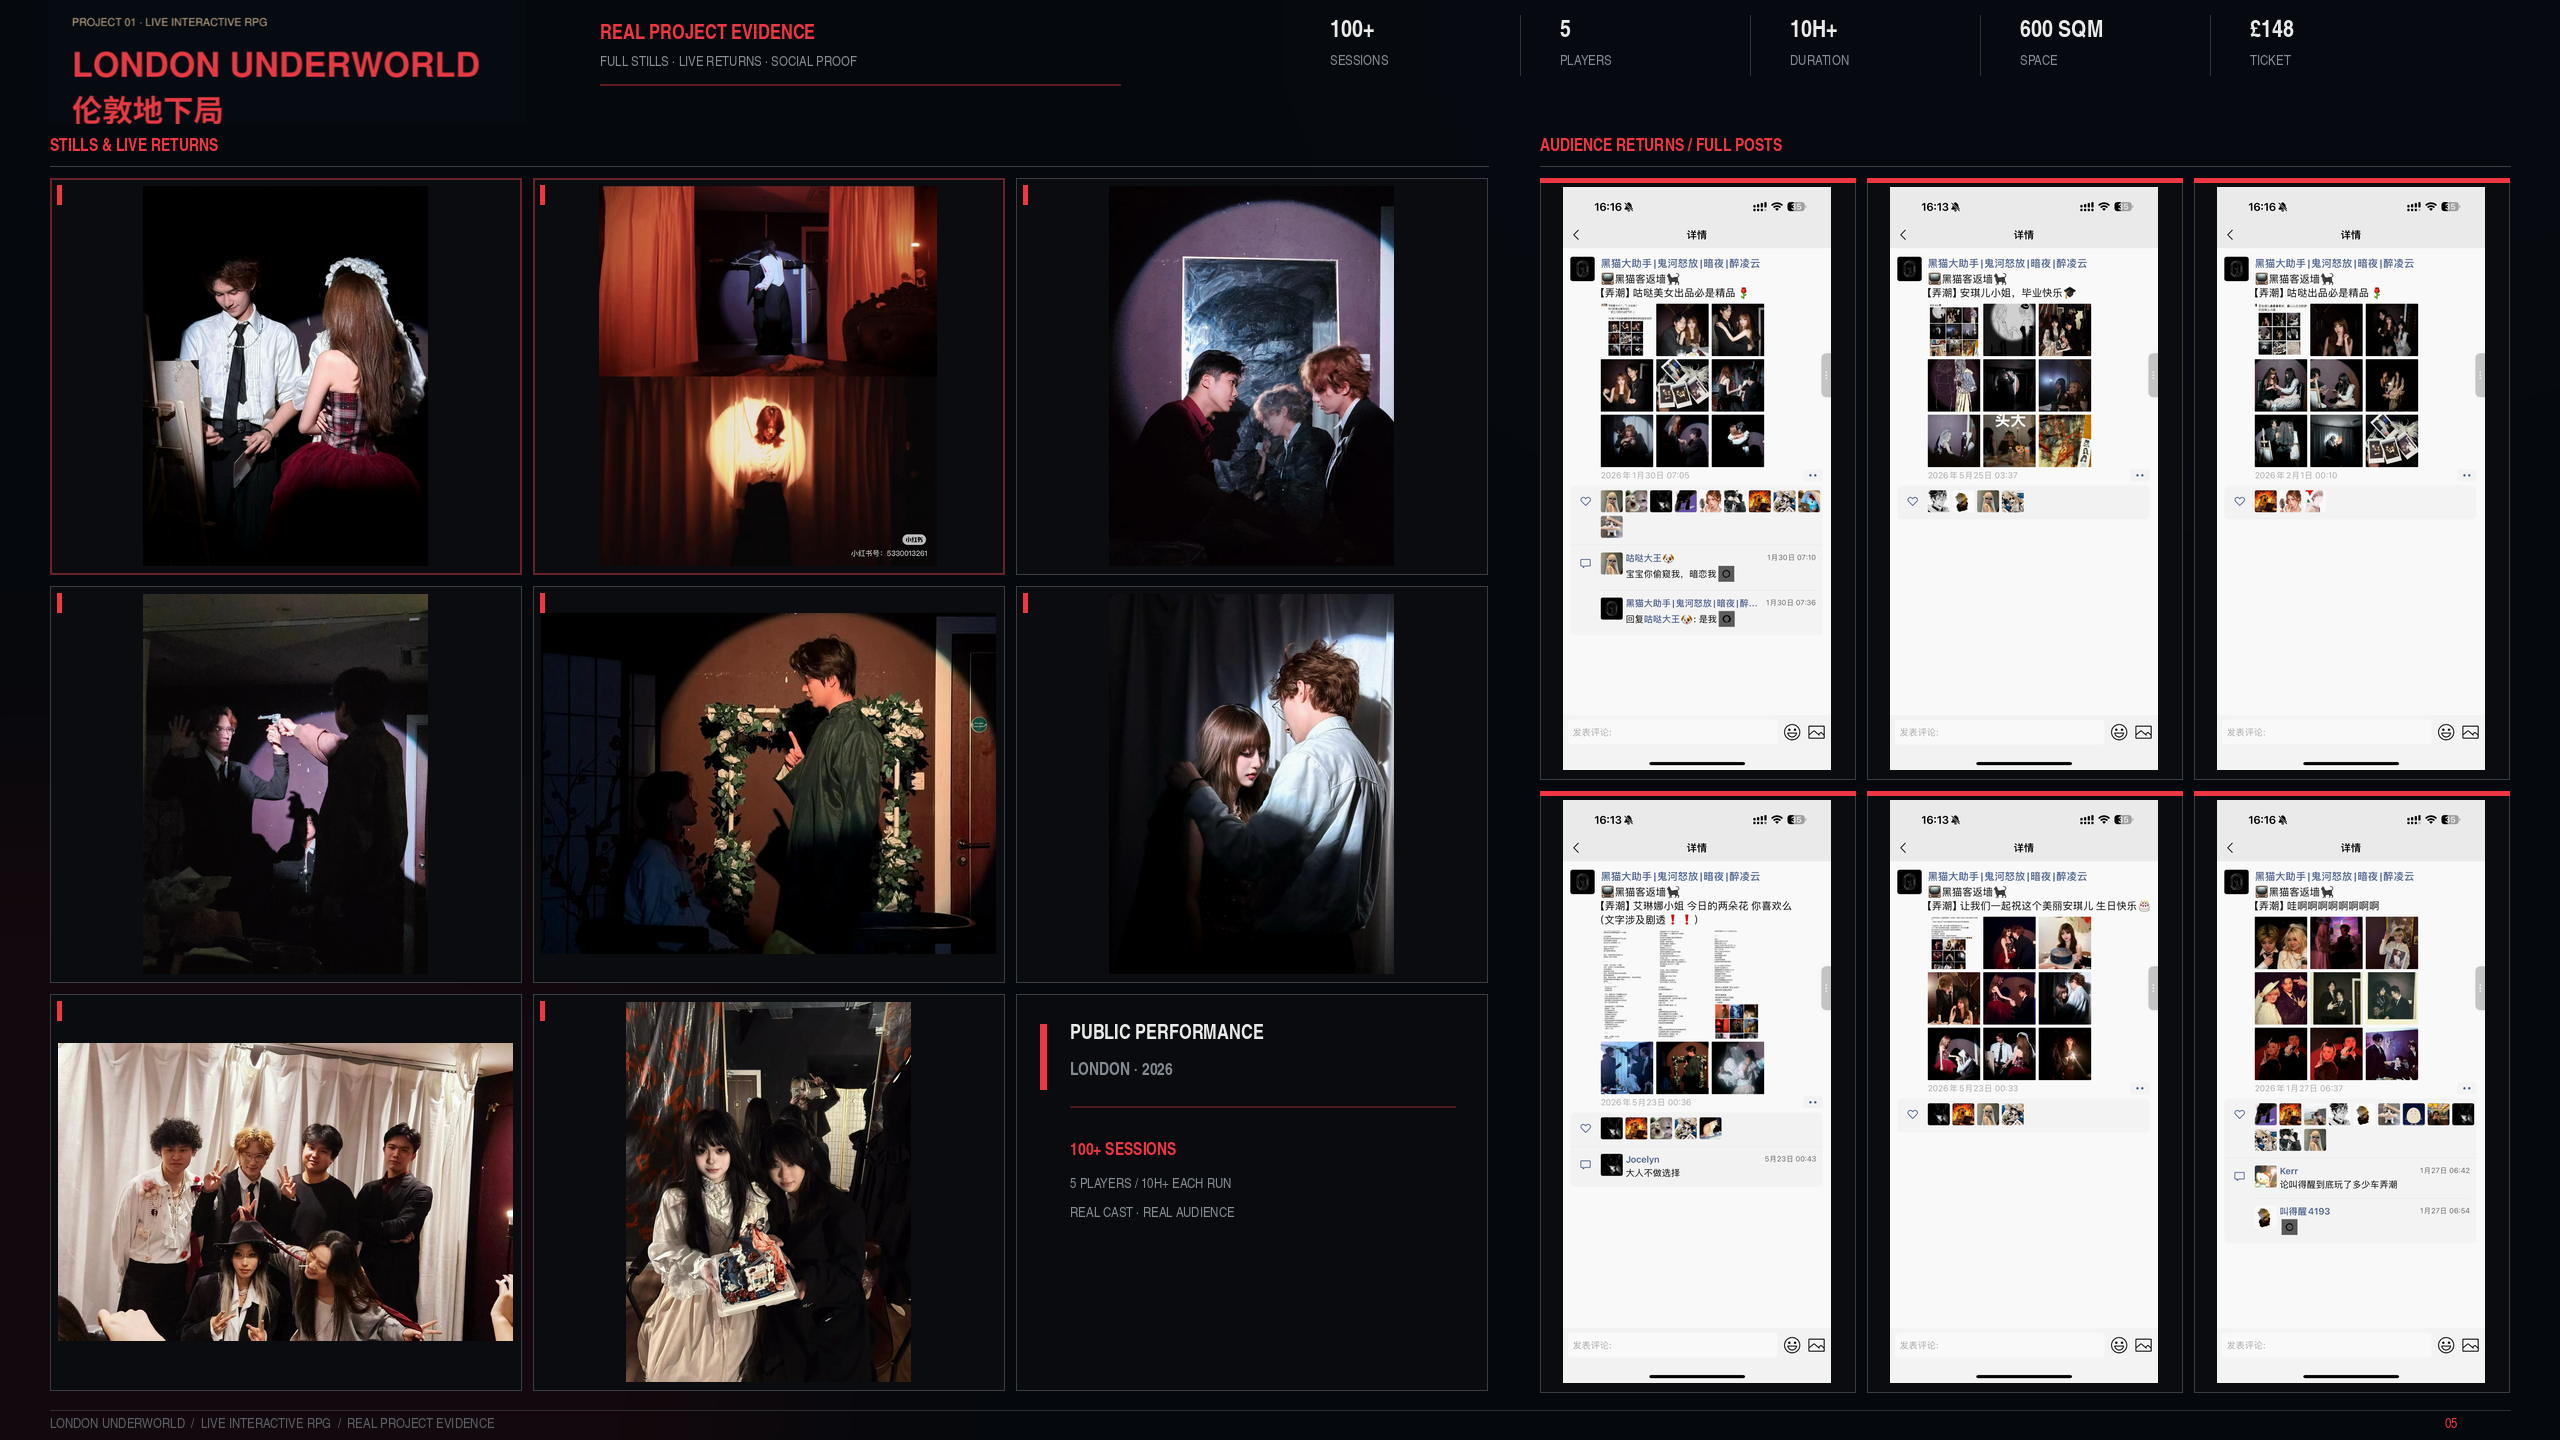The width and height of the screenshot is (2560, 1440).
Task: Open the more dots menu on the 2026年2月1日 post
Action: [2467, 475]
